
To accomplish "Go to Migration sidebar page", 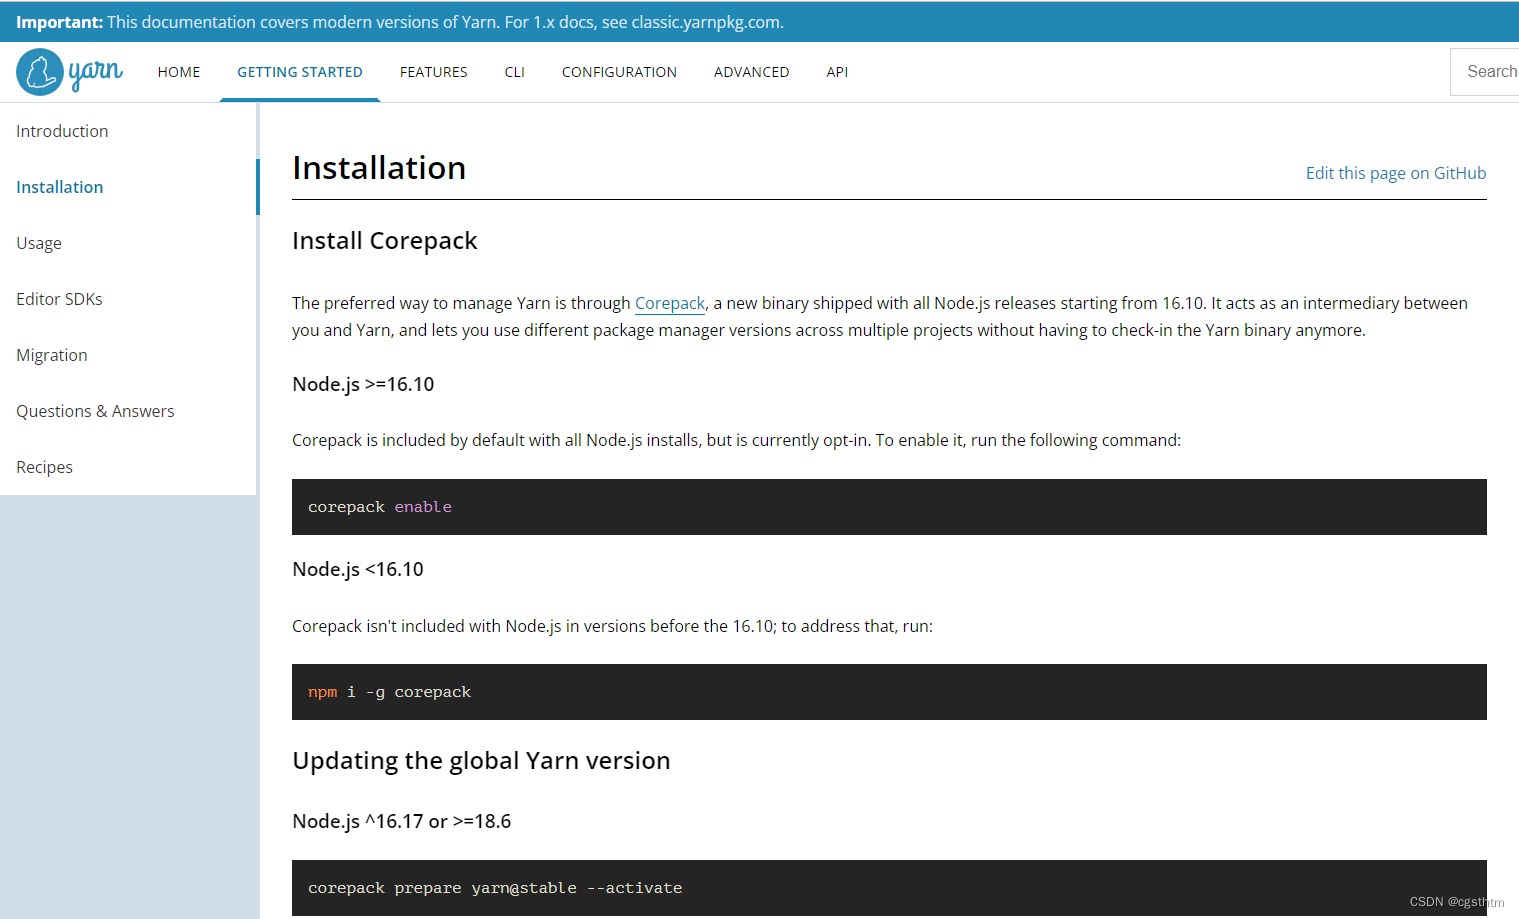I will click(52, 355).
